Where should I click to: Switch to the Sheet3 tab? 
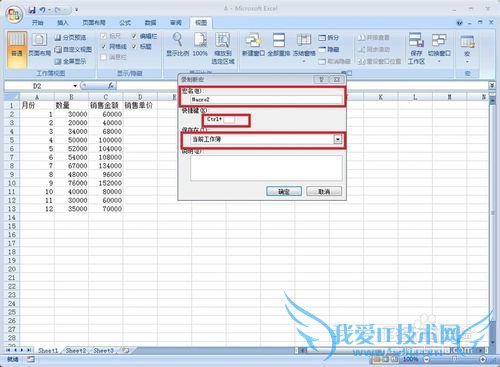[x=103, y=350]
